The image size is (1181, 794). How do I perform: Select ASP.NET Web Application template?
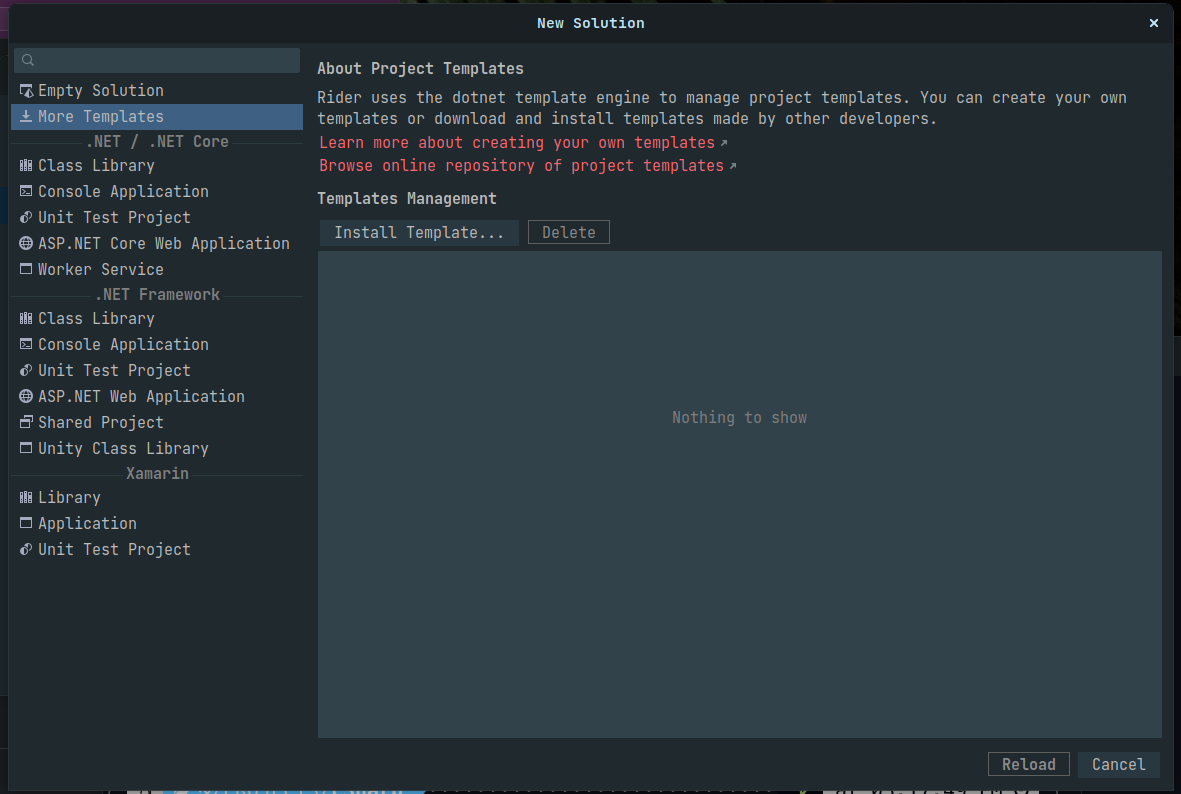[157, 396]
